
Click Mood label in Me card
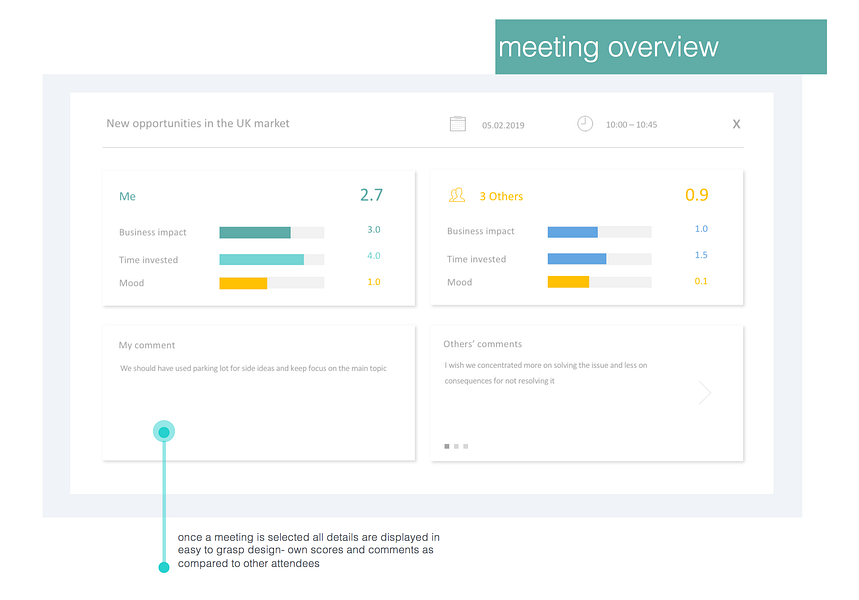point(131,283)
